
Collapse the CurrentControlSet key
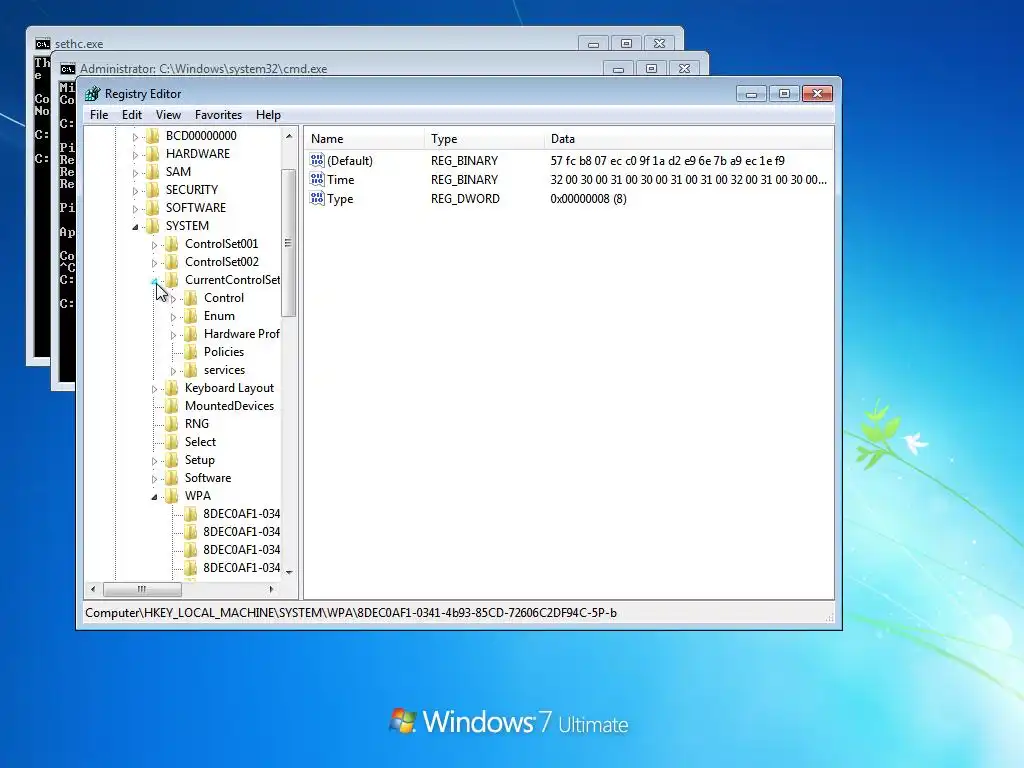point(155,281)
